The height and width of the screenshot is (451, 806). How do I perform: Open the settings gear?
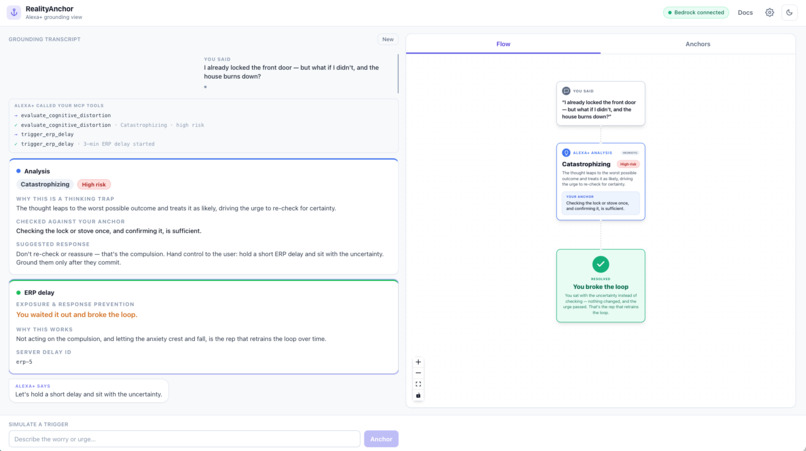(x=769, y=12)
